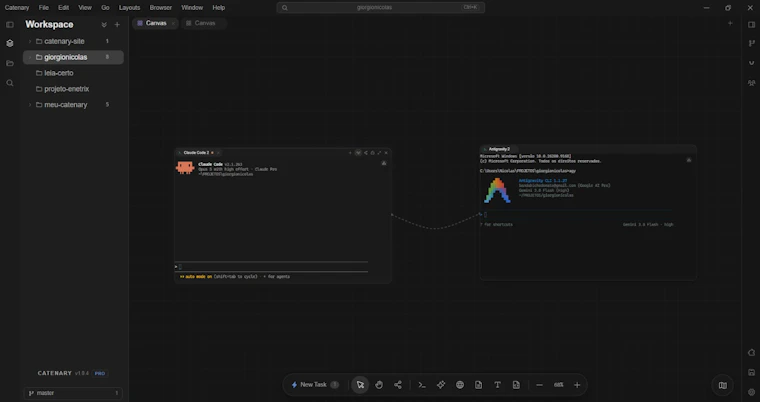Click the 68% zoom level value
The image size is (760, 402).
558,385
